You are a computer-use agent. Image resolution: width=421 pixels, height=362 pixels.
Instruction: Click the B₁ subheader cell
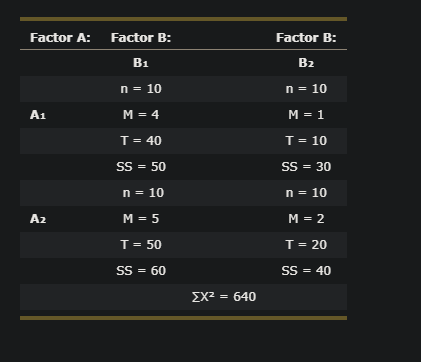point(141,63)
